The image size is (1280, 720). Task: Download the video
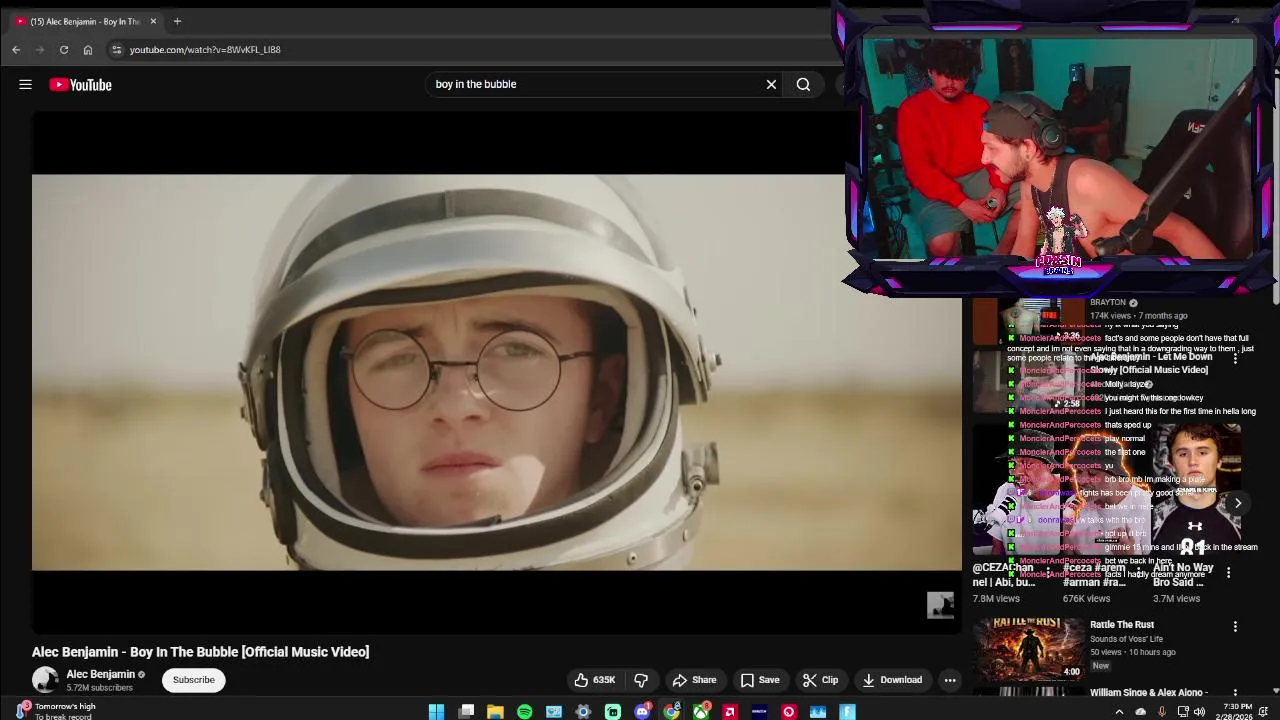coord(892,680)
